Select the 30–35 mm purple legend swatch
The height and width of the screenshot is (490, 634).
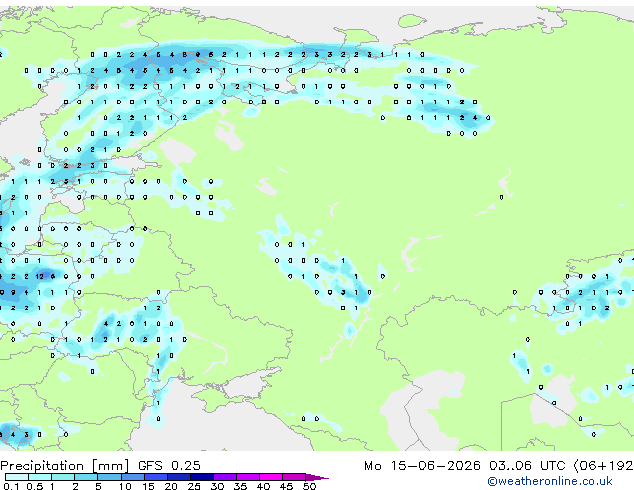pyautogui.click(x=225, y=477)
